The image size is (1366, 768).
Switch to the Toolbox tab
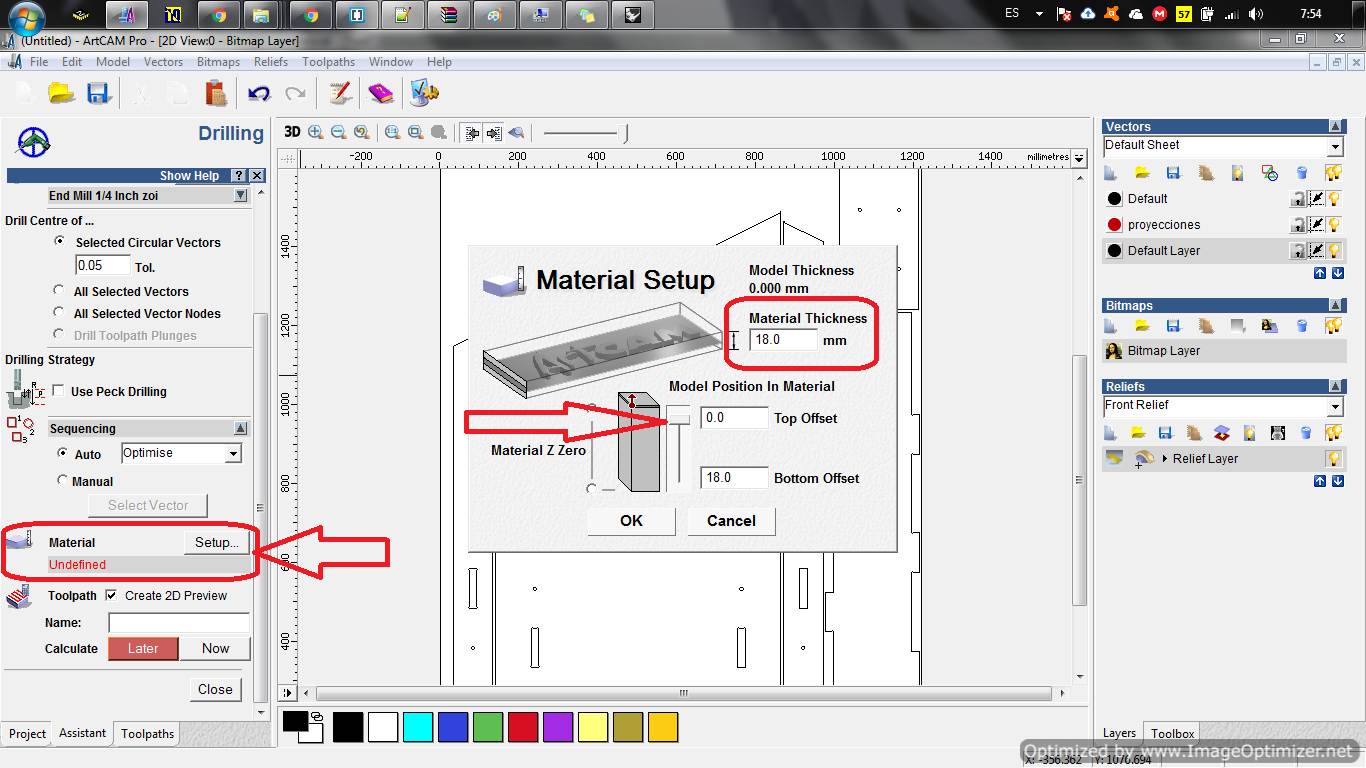click(1172, 734)
